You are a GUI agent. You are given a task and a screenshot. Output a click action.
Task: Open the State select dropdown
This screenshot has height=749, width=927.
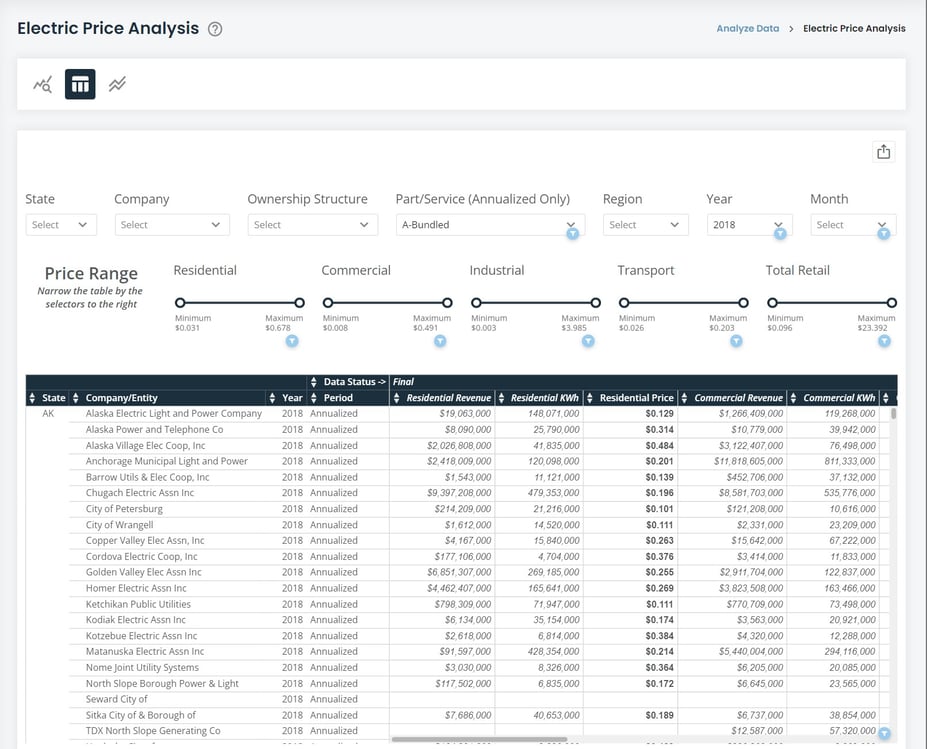point(61,225)
